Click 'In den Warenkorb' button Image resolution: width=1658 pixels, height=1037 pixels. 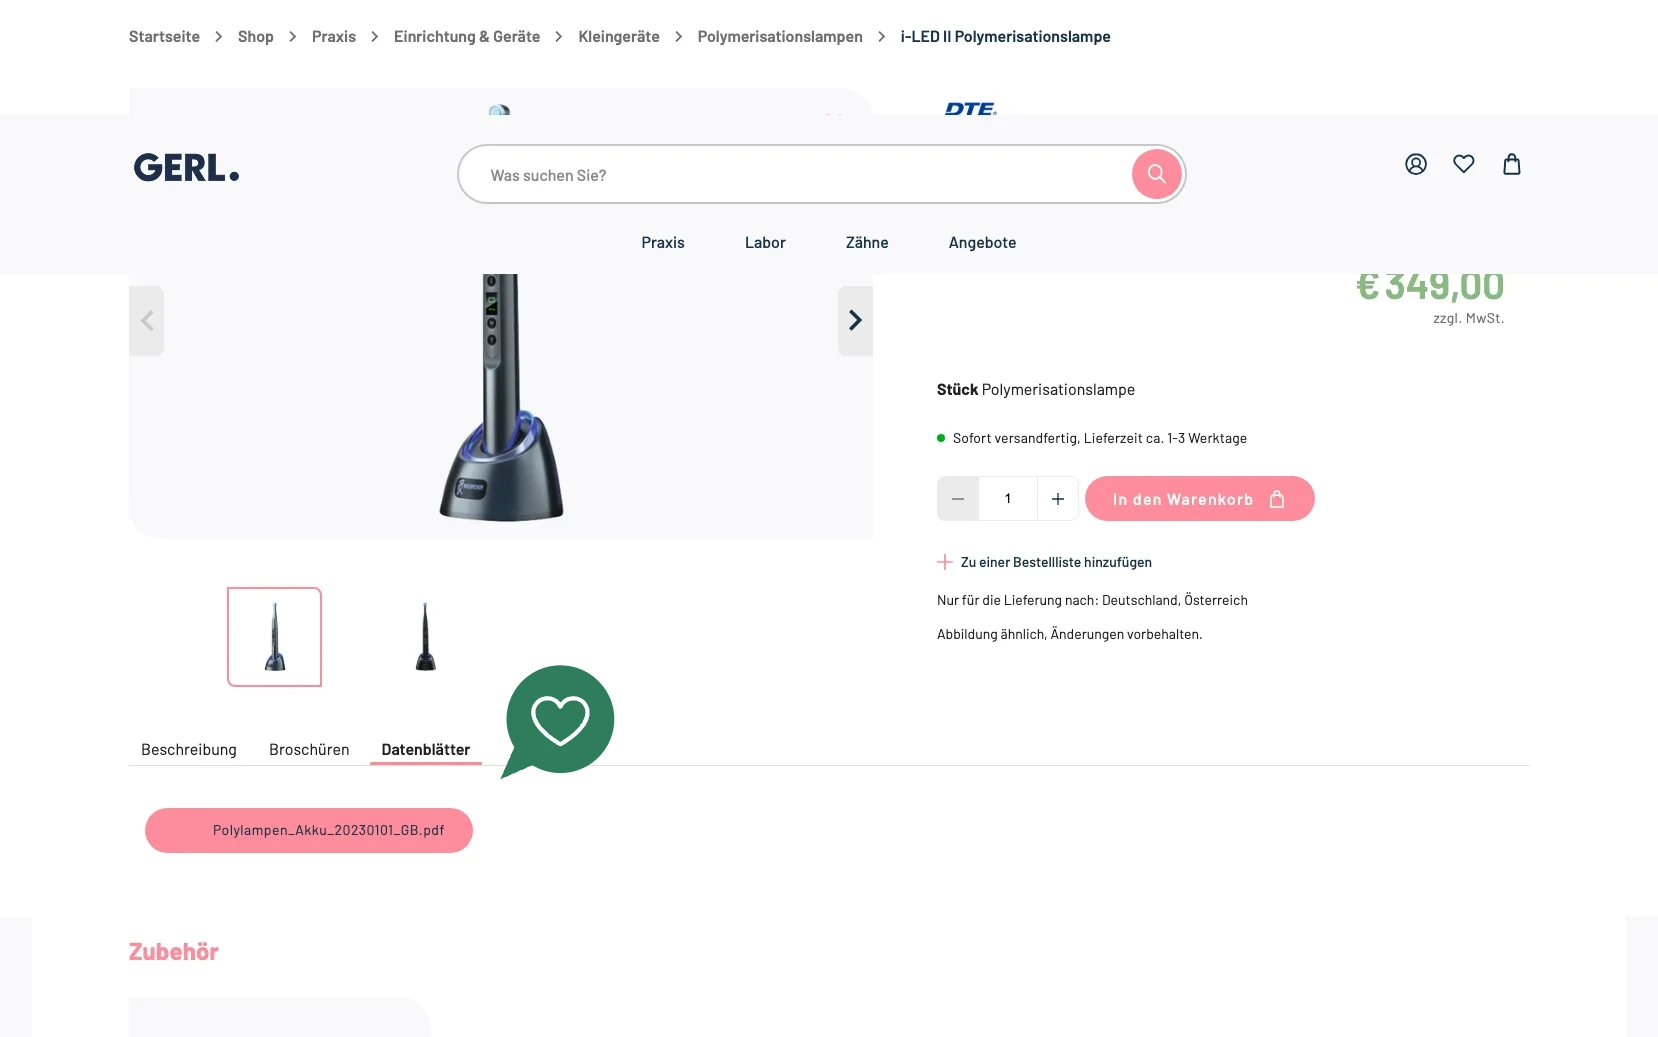point(1199,498)
